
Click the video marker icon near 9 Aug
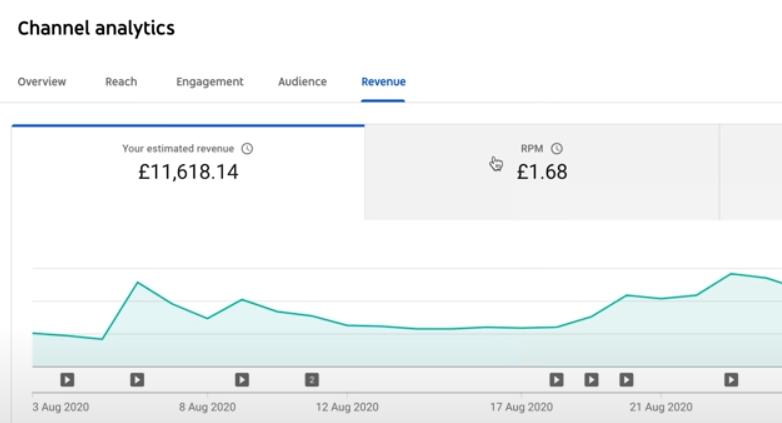(x=242, y=380)
